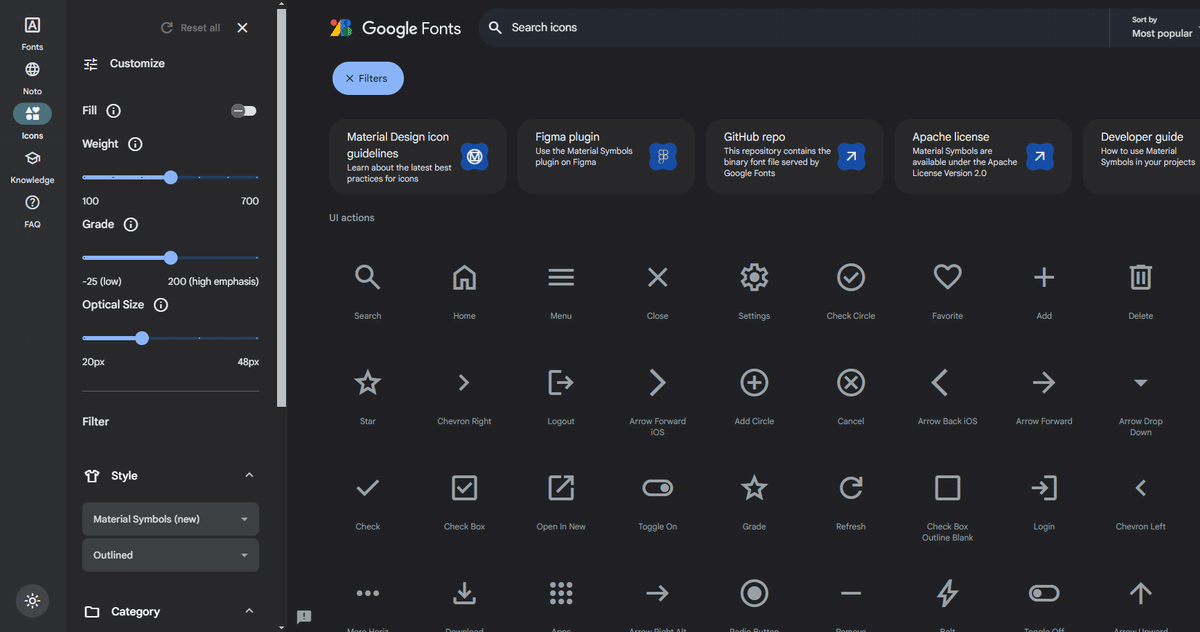This screenshot has width=1200, height=632.
Task: Open the GitHub repo card
Action: 794,156
